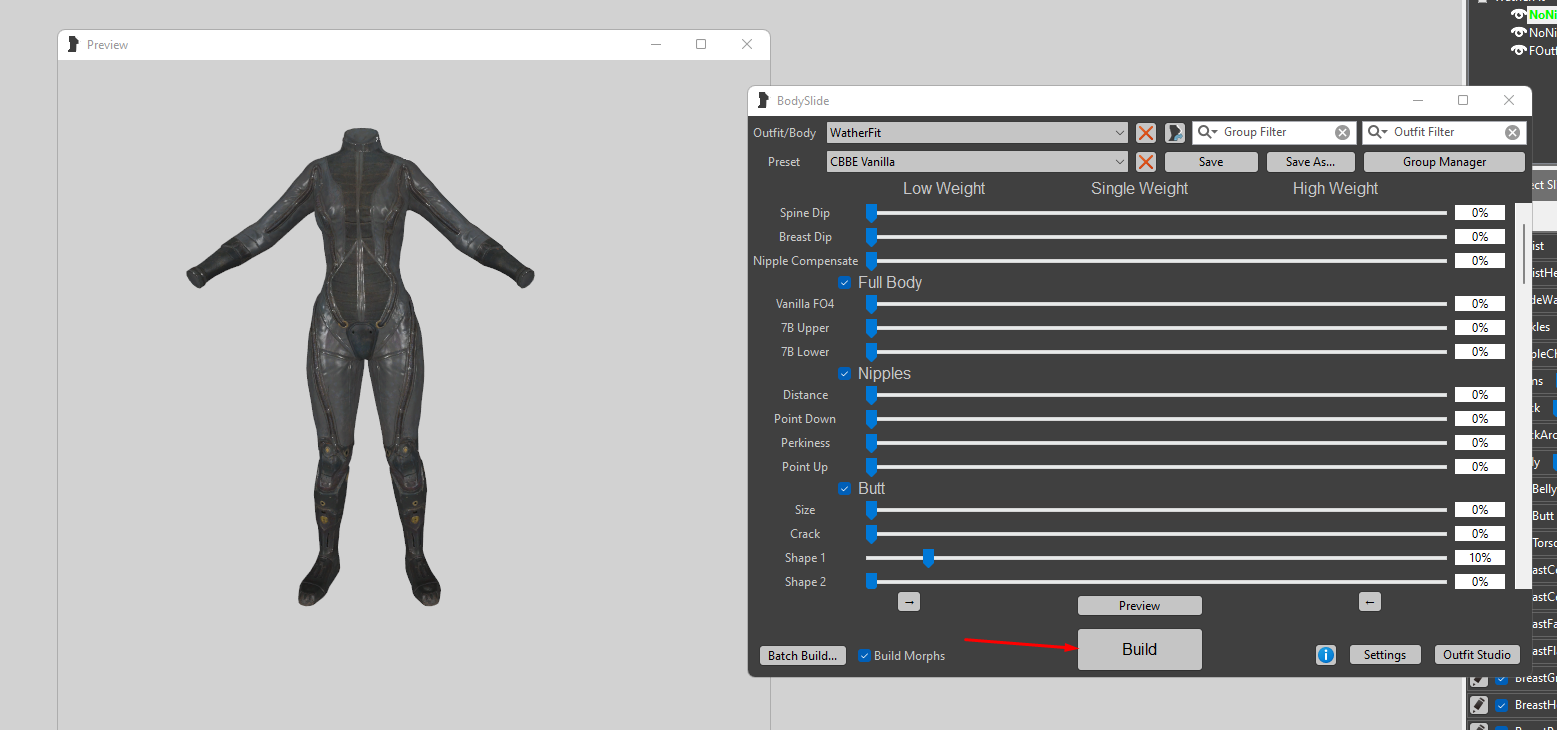Click the Preview window title icon
The height and width of the screenshot is (730, 1557).
point(73,44)
